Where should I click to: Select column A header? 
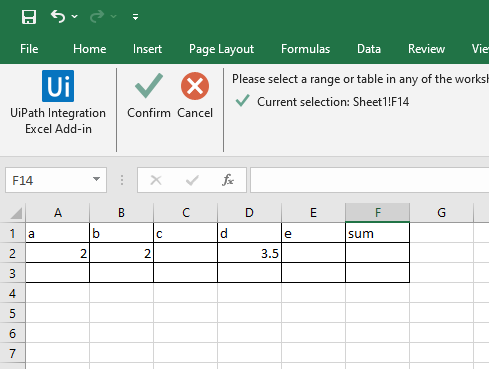pos(58,213)
